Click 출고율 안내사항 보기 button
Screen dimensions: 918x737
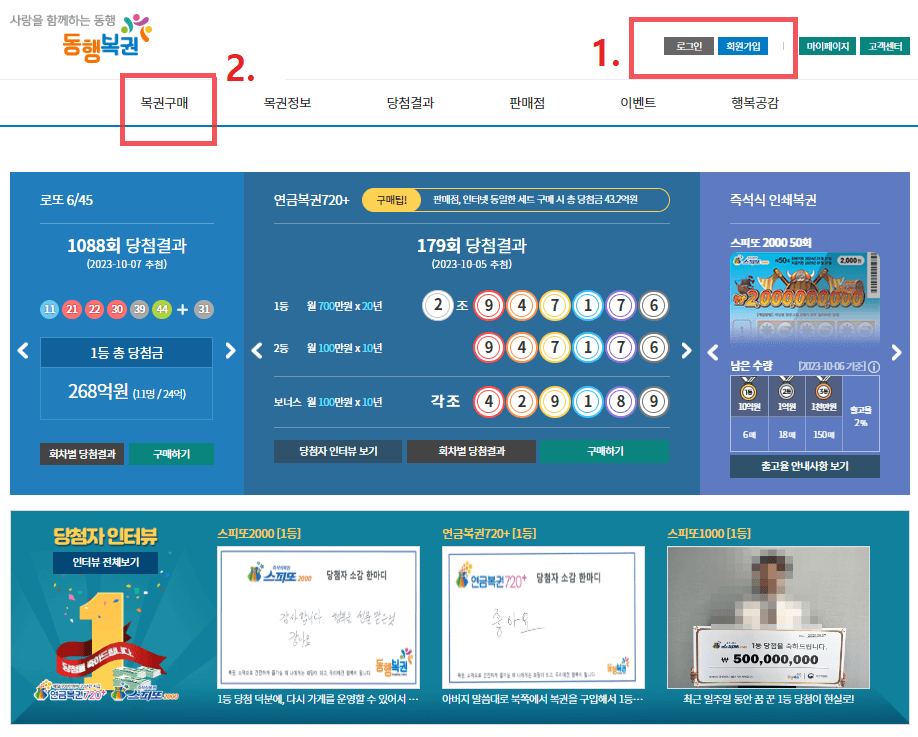pyautogui.click(x=804, y=466)
